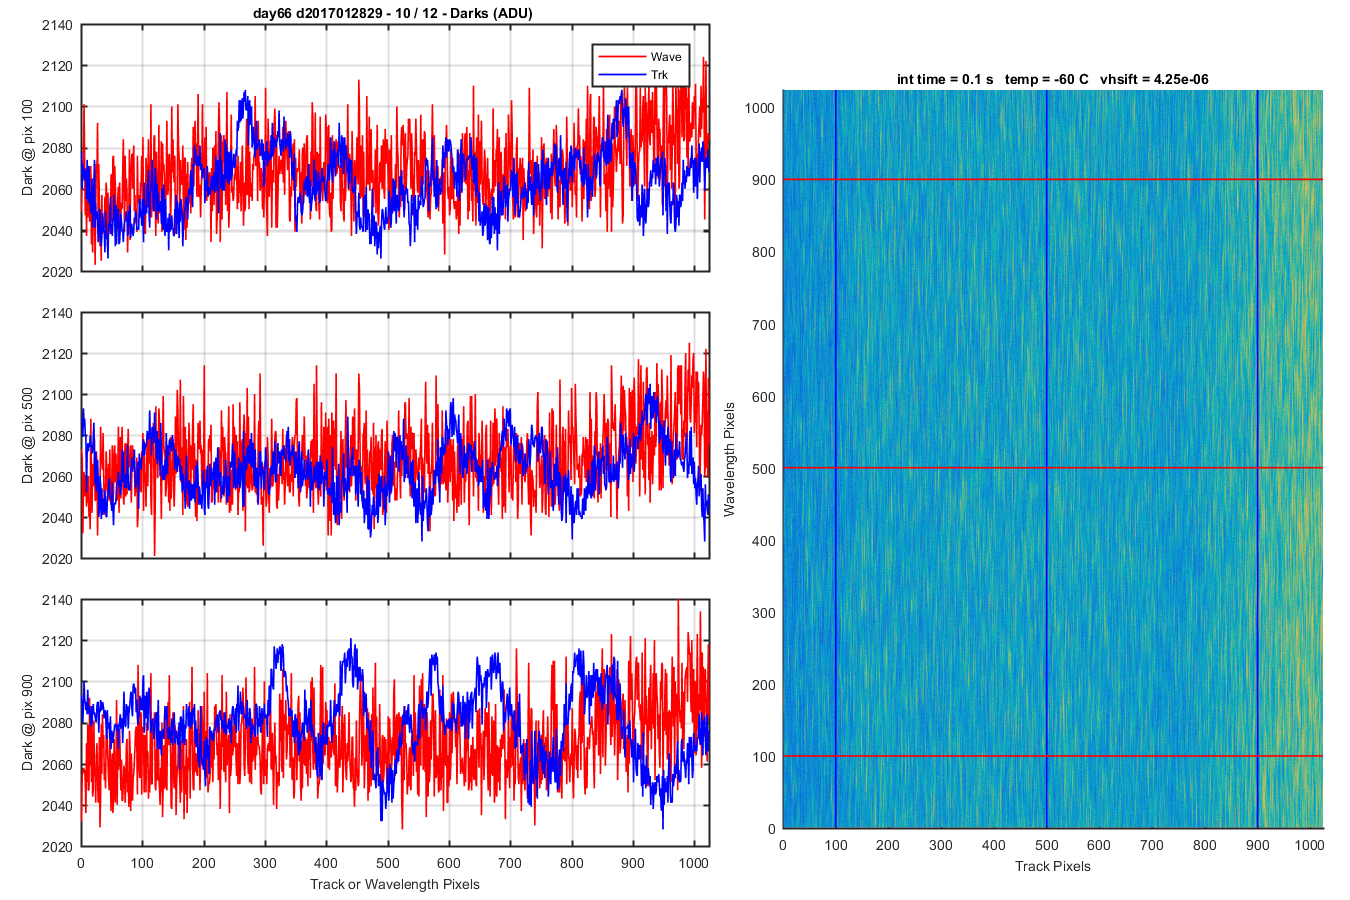Click the 800 tick on 'Track or Wavelength Pixels' axis
Image resolution: width=1350 pixels, height=900 pixels.
pos(572,863)
